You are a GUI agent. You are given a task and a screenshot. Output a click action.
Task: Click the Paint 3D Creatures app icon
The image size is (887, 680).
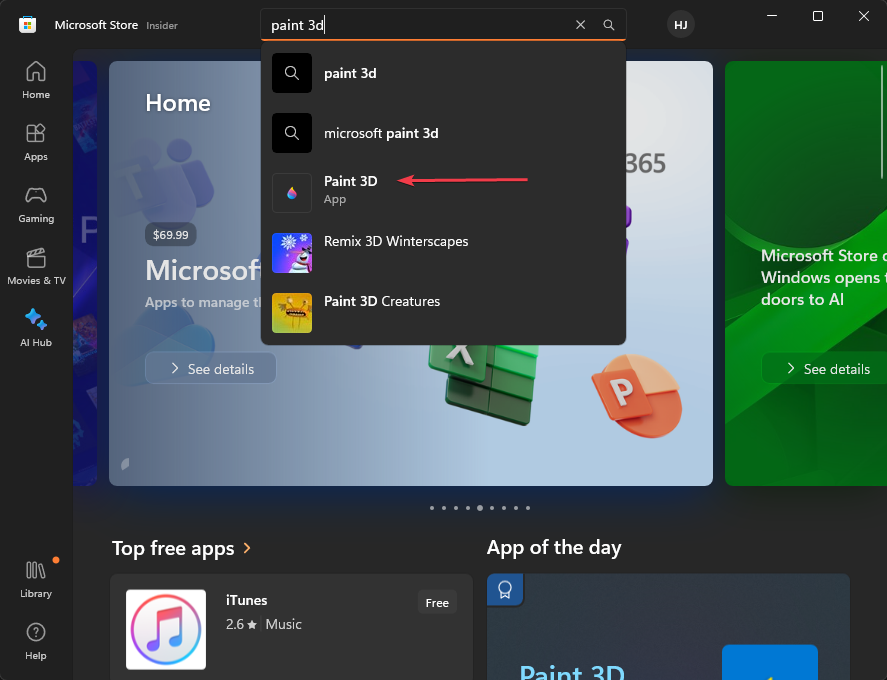click(292, 313)
